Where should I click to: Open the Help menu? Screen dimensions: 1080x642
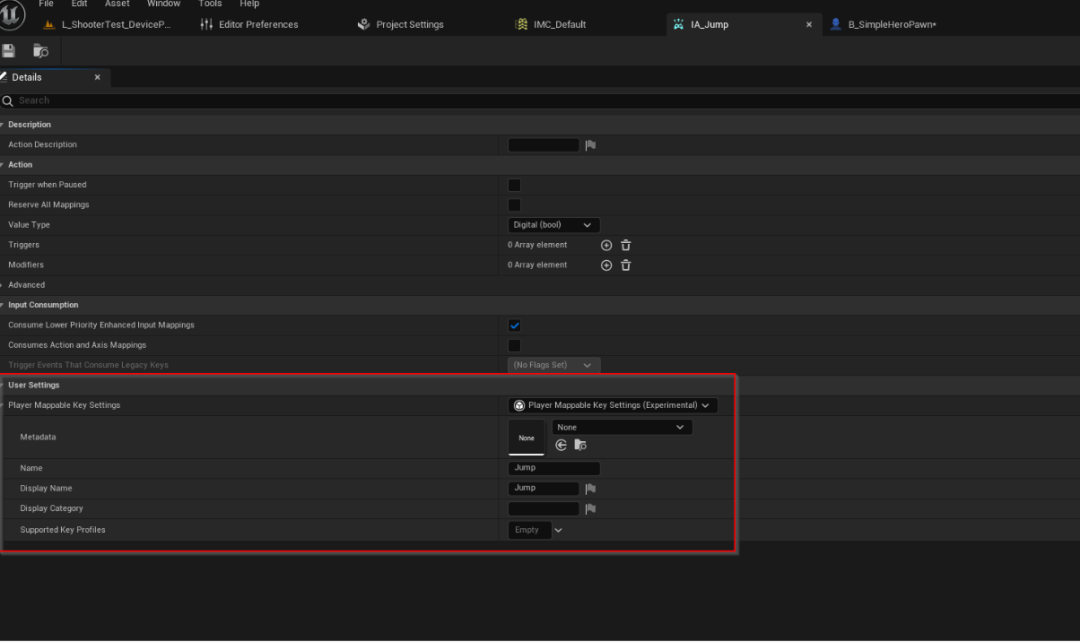point(249,4)
